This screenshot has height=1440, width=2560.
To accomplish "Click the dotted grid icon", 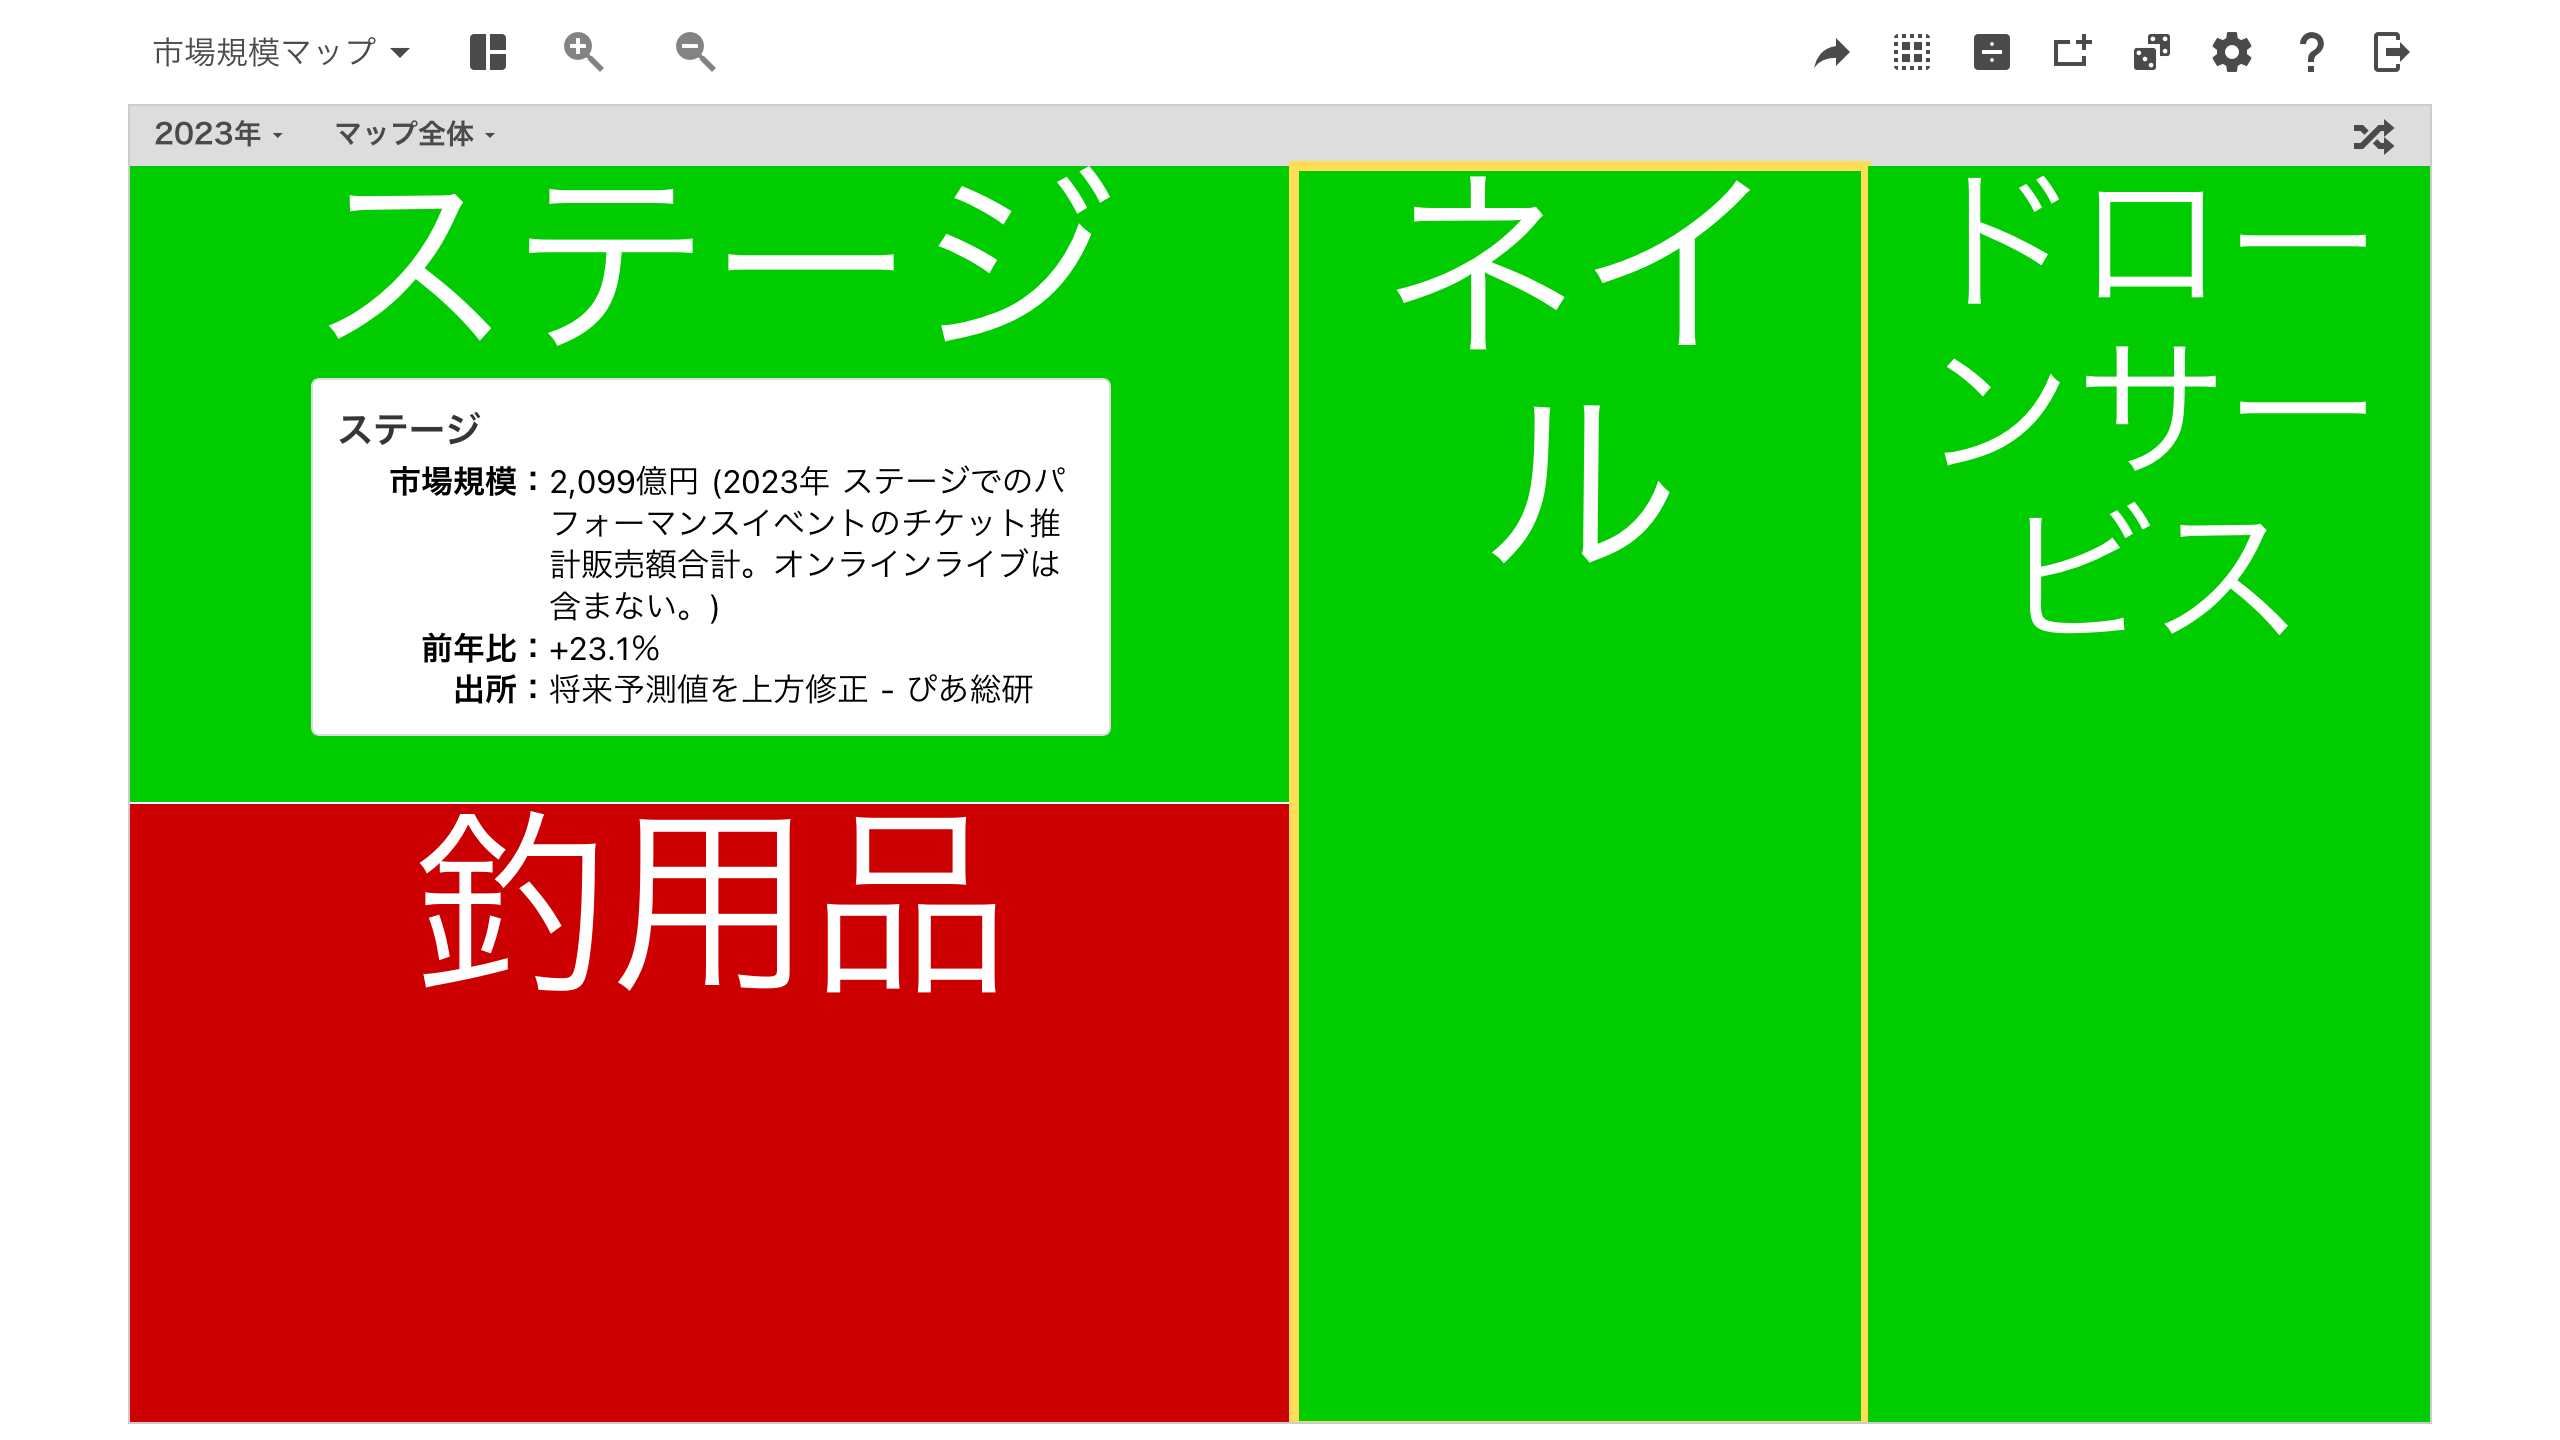I will (x=1912, y=52).
